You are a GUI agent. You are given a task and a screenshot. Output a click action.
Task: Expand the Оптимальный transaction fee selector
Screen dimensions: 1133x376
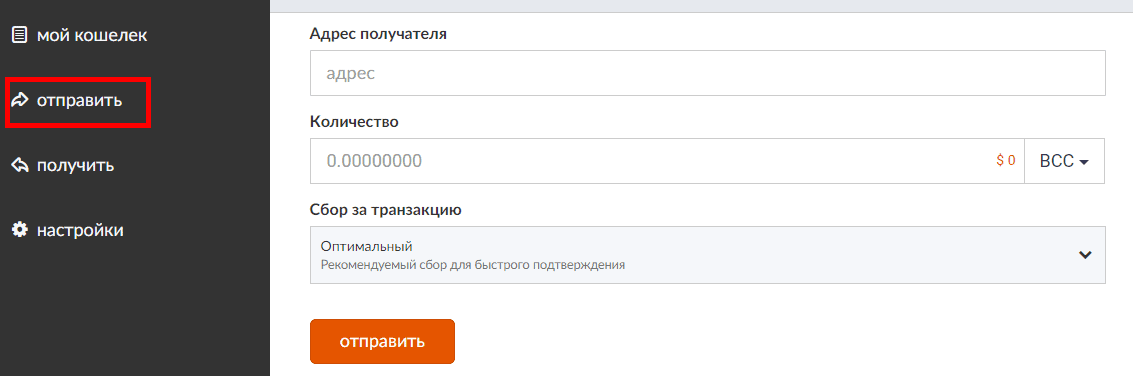[x=707, y=255]
